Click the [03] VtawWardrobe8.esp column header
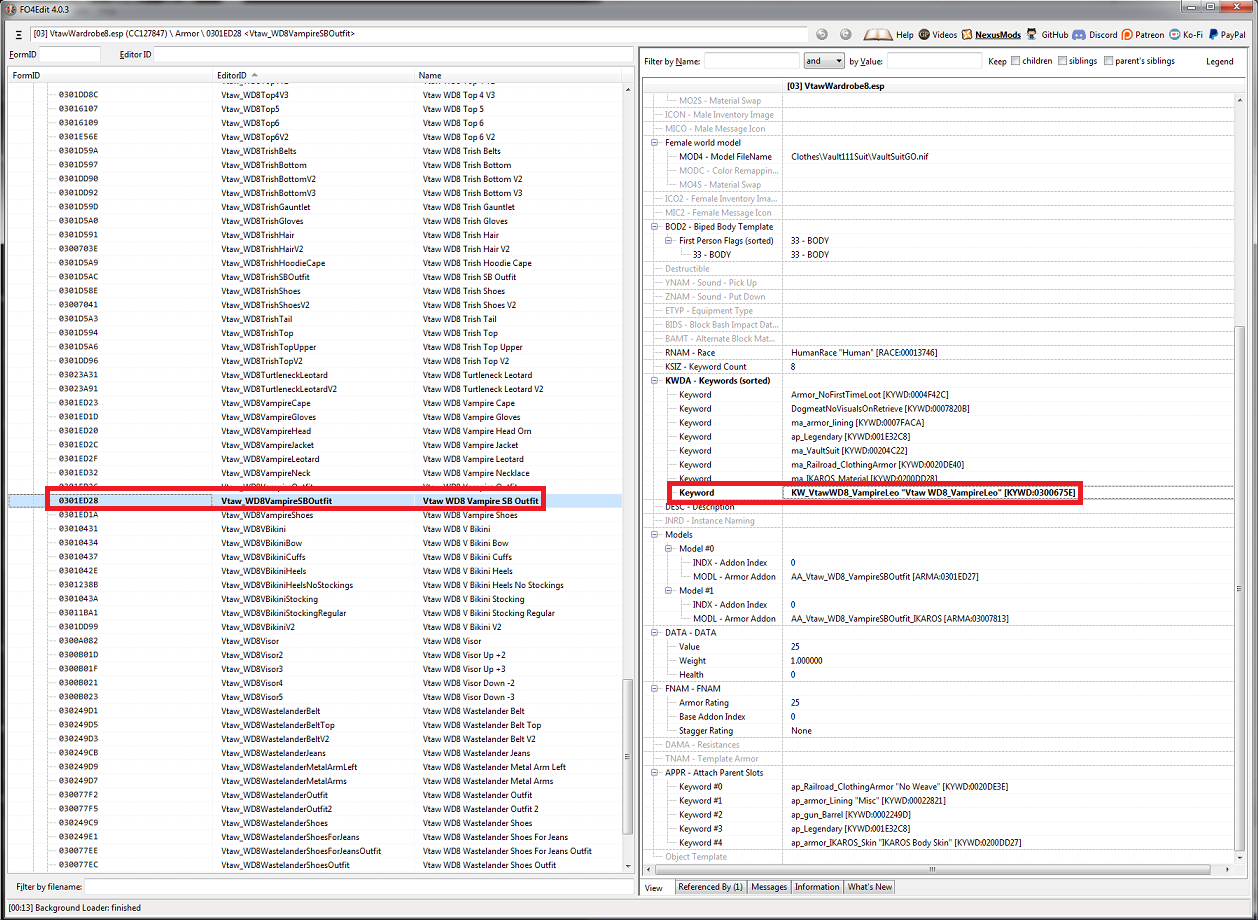The height and width of the screenshot is (920, 1258). pyautogui.click(x=1014, y=86)
